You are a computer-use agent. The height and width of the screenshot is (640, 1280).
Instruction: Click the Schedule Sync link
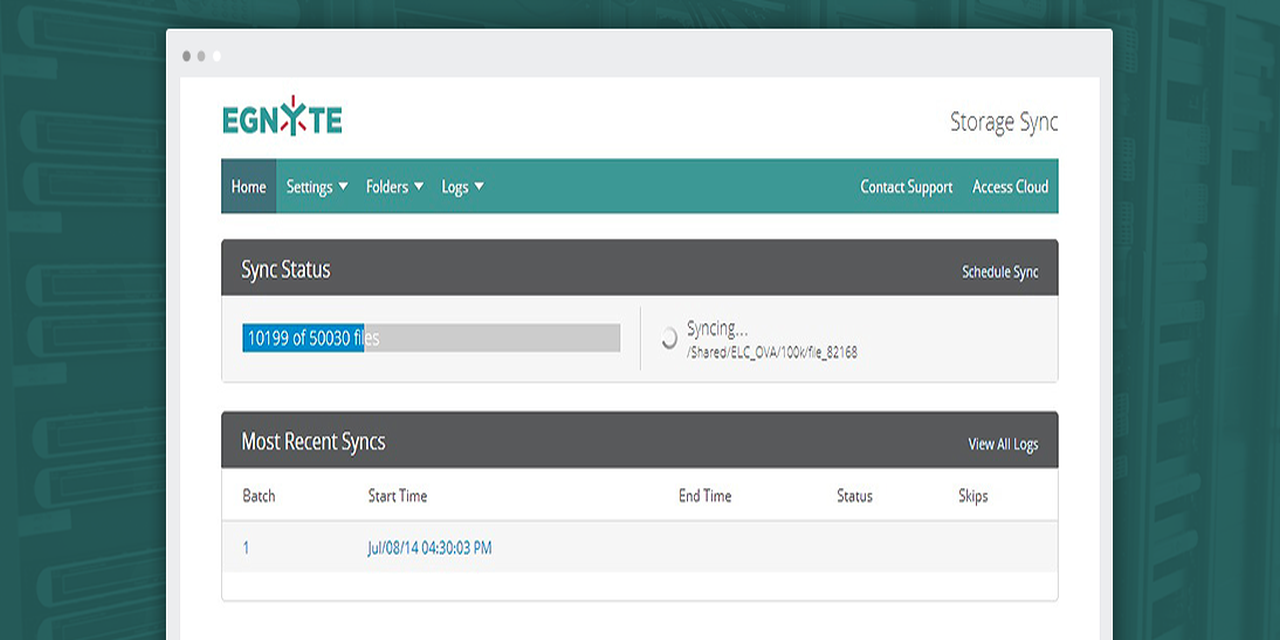(x=1000, y=272)
